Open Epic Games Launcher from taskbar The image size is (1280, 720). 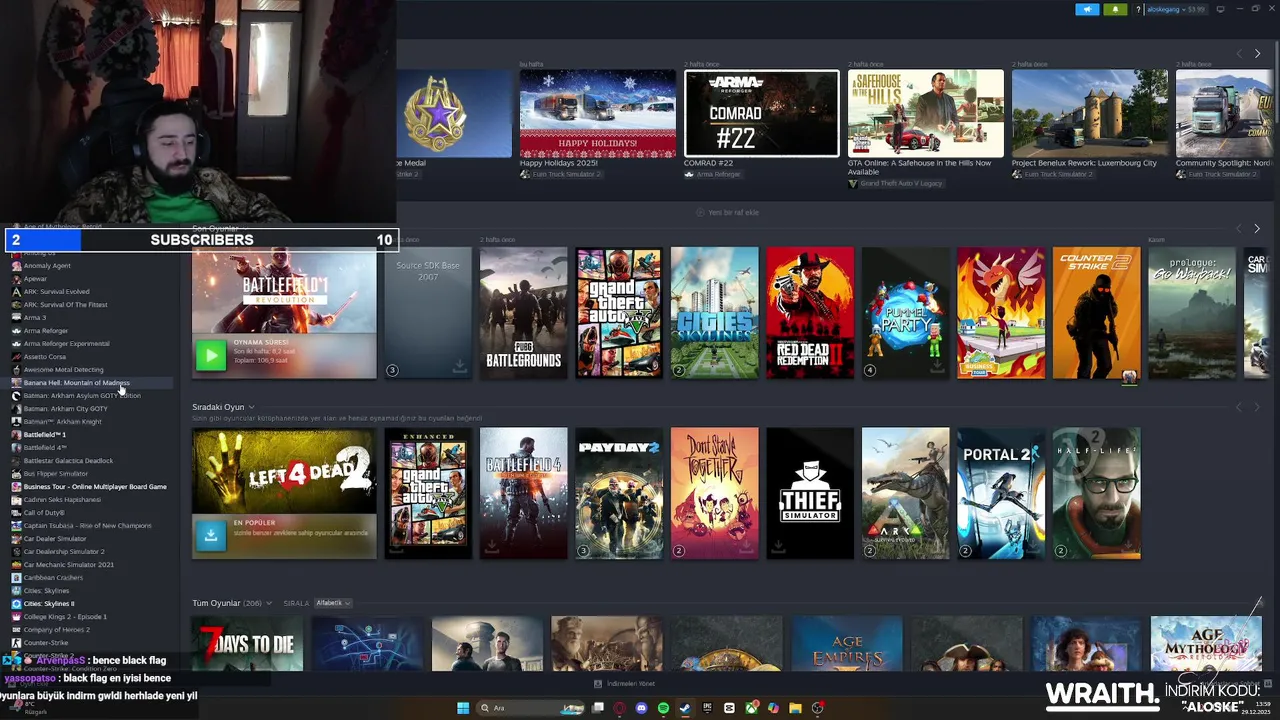pyautogui.click(x=707, y=708)
